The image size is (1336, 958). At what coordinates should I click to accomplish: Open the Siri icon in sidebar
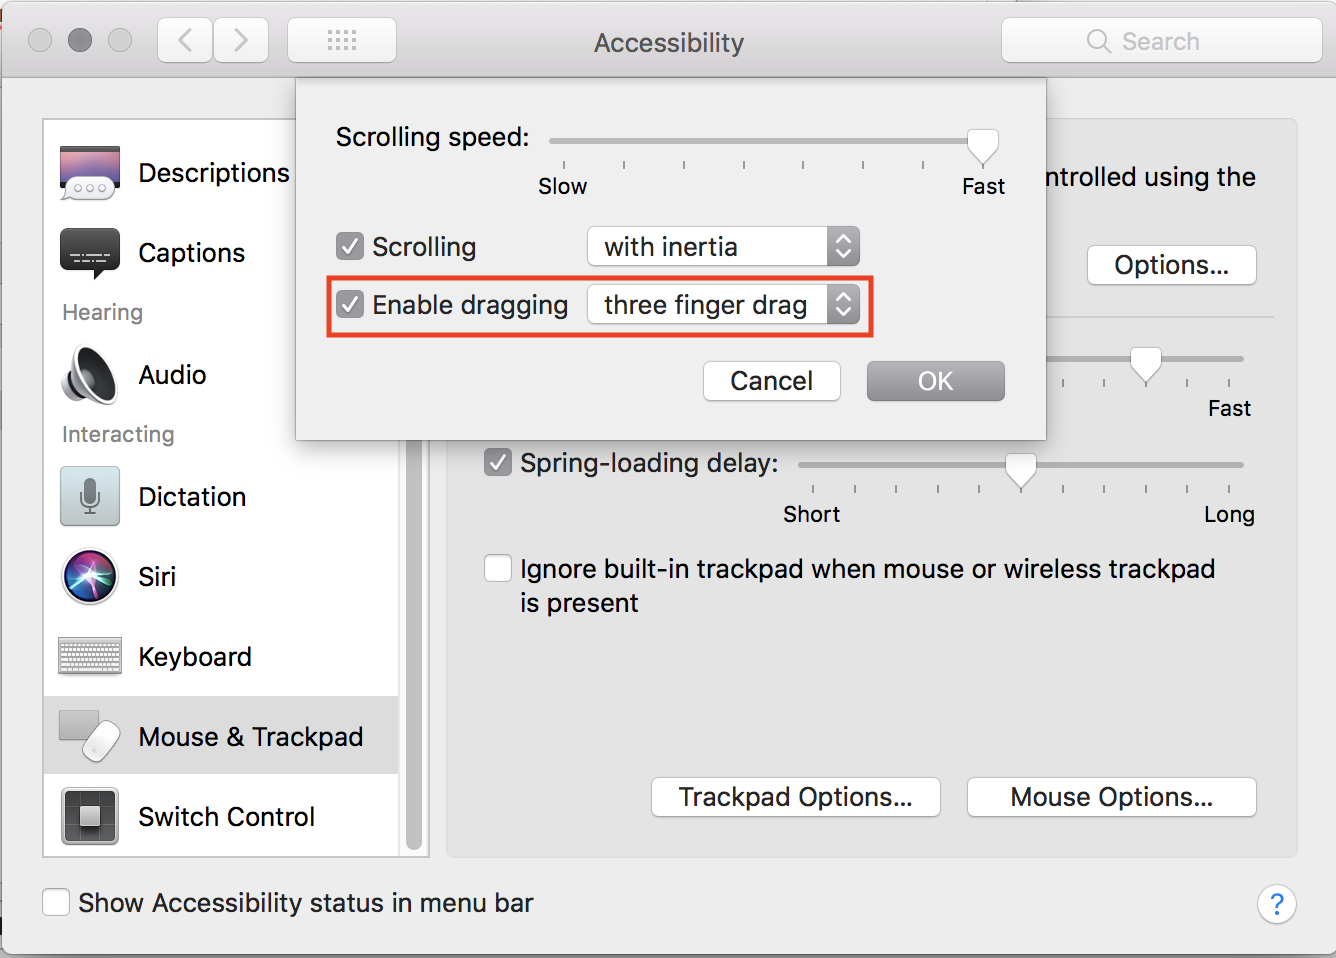tap(90, 577)
